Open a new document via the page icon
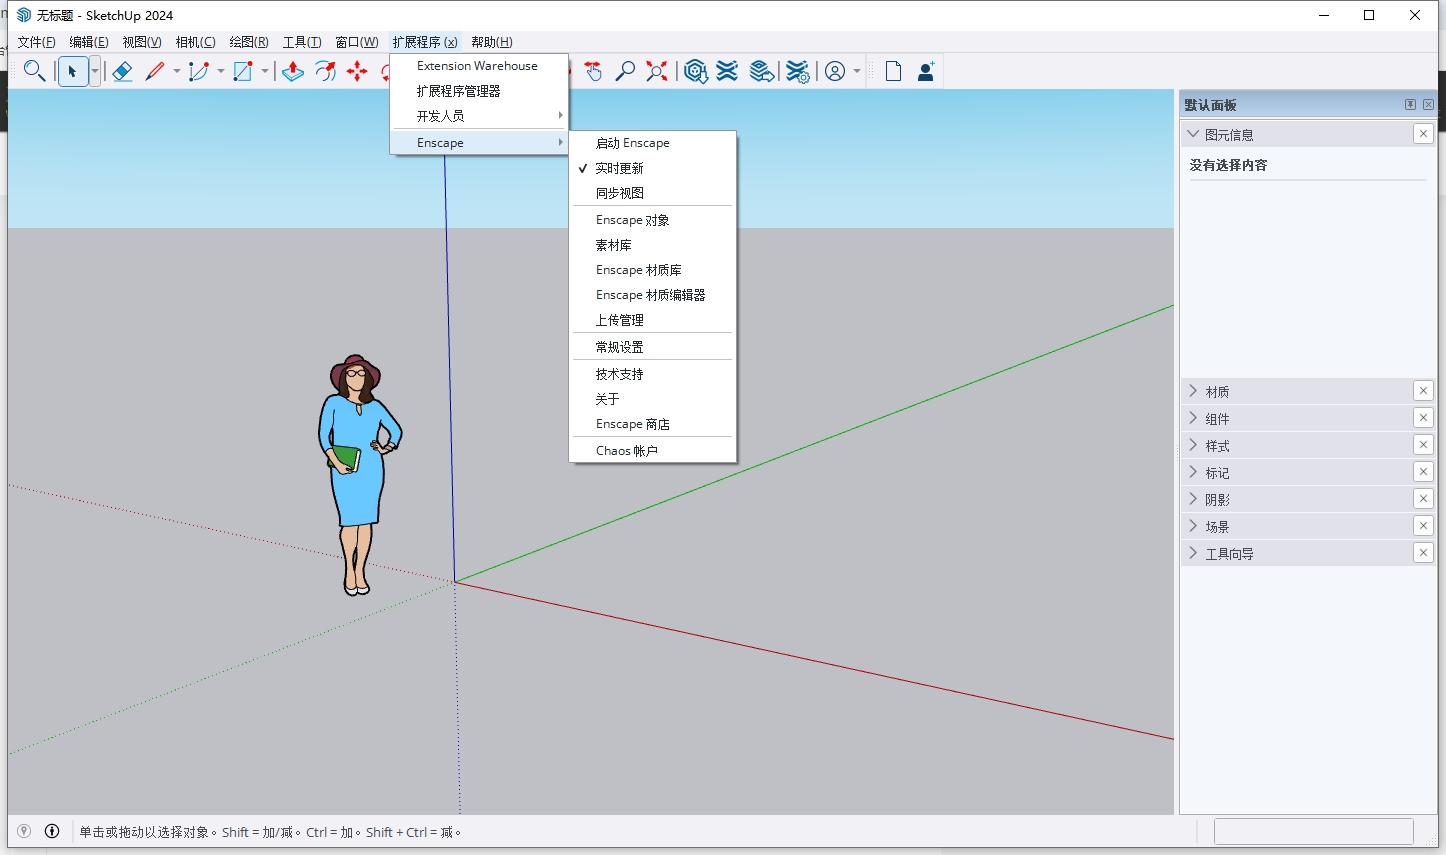The width and height of the screenshot is (1446, 855). tap(892, 71)
